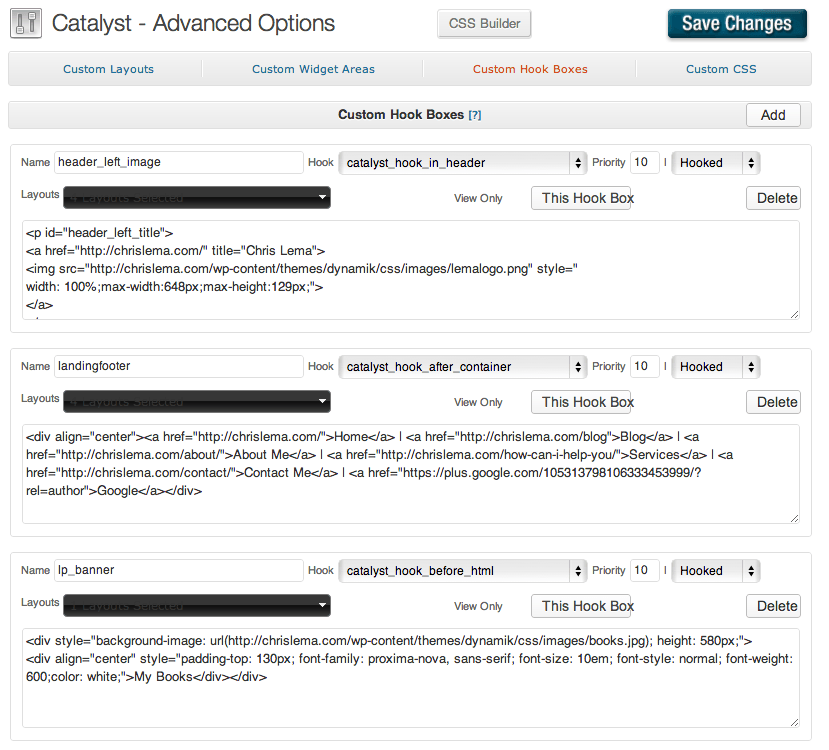Screen dimensions: 829x750
Task: Grab resize handle of header_left_image code textarea
Action: tap(794, 314)
